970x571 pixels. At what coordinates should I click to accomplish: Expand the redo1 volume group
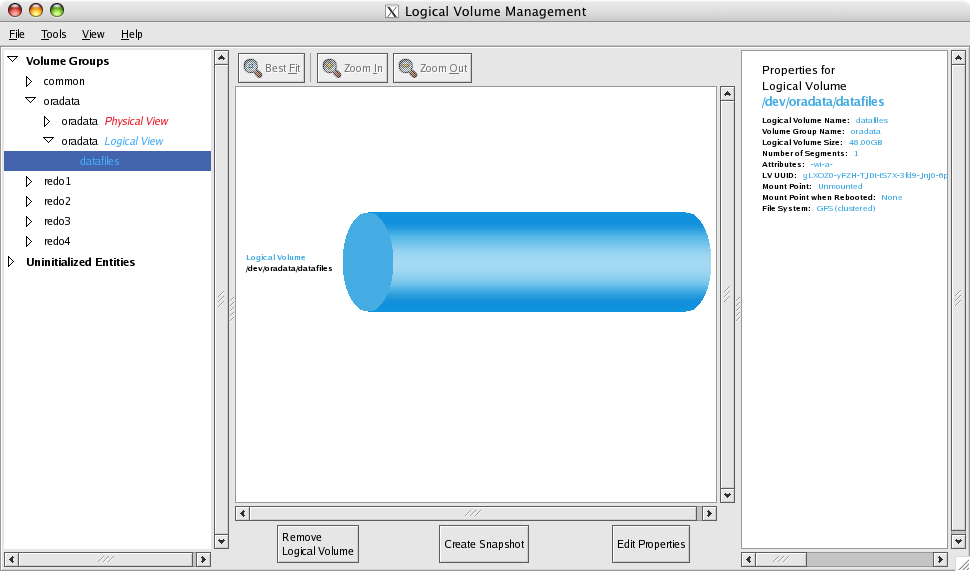click(x=30, y=181)
